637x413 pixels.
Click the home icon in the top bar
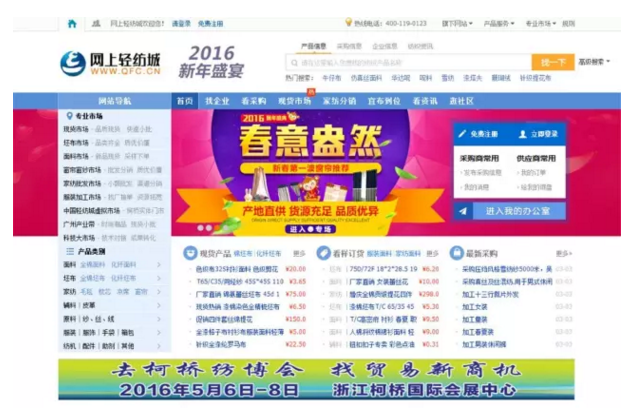[x=71, y=22]
